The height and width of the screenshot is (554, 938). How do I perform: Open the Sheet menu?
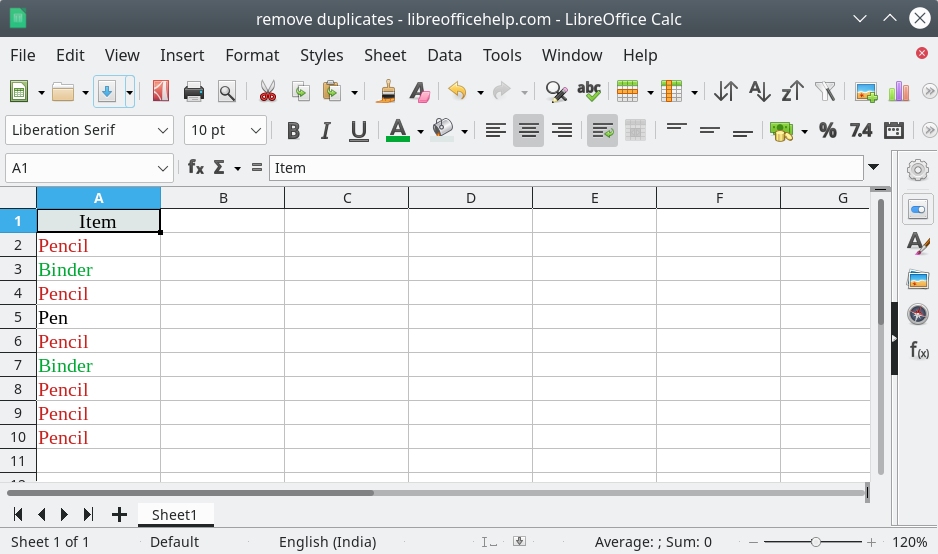click(385, 55)
